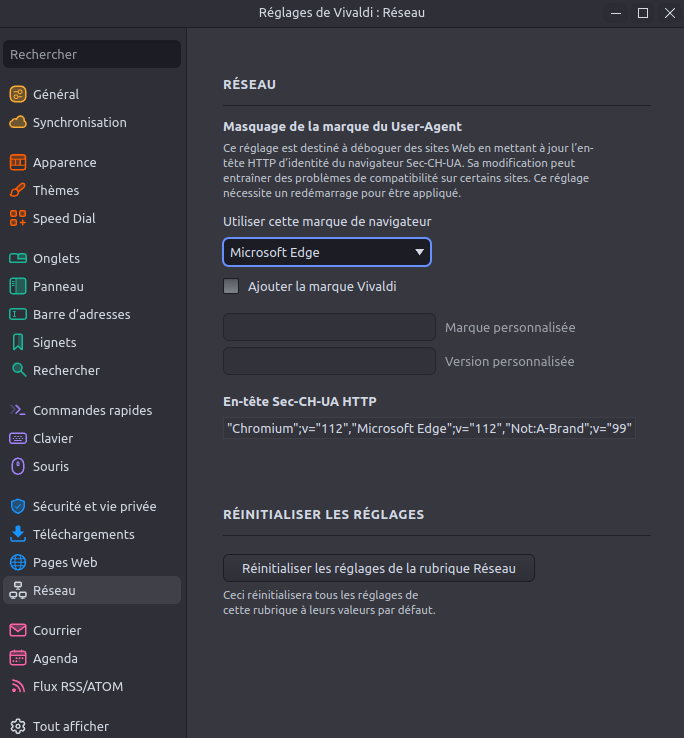Select the Commandes rapides icon
The width and height of the screenshot is (684, 738).
pyautogui.click(x=18, y=410)
